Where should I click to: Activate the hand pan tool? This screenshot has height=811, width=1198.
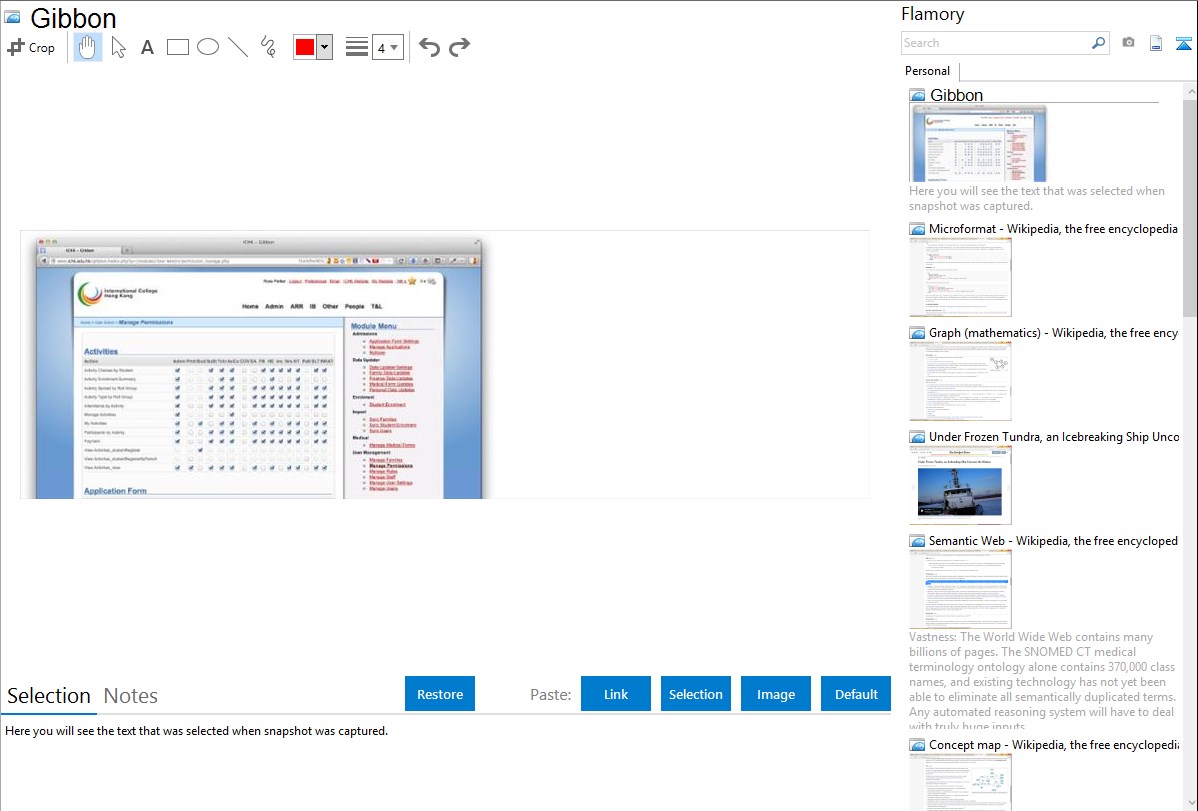88,47
